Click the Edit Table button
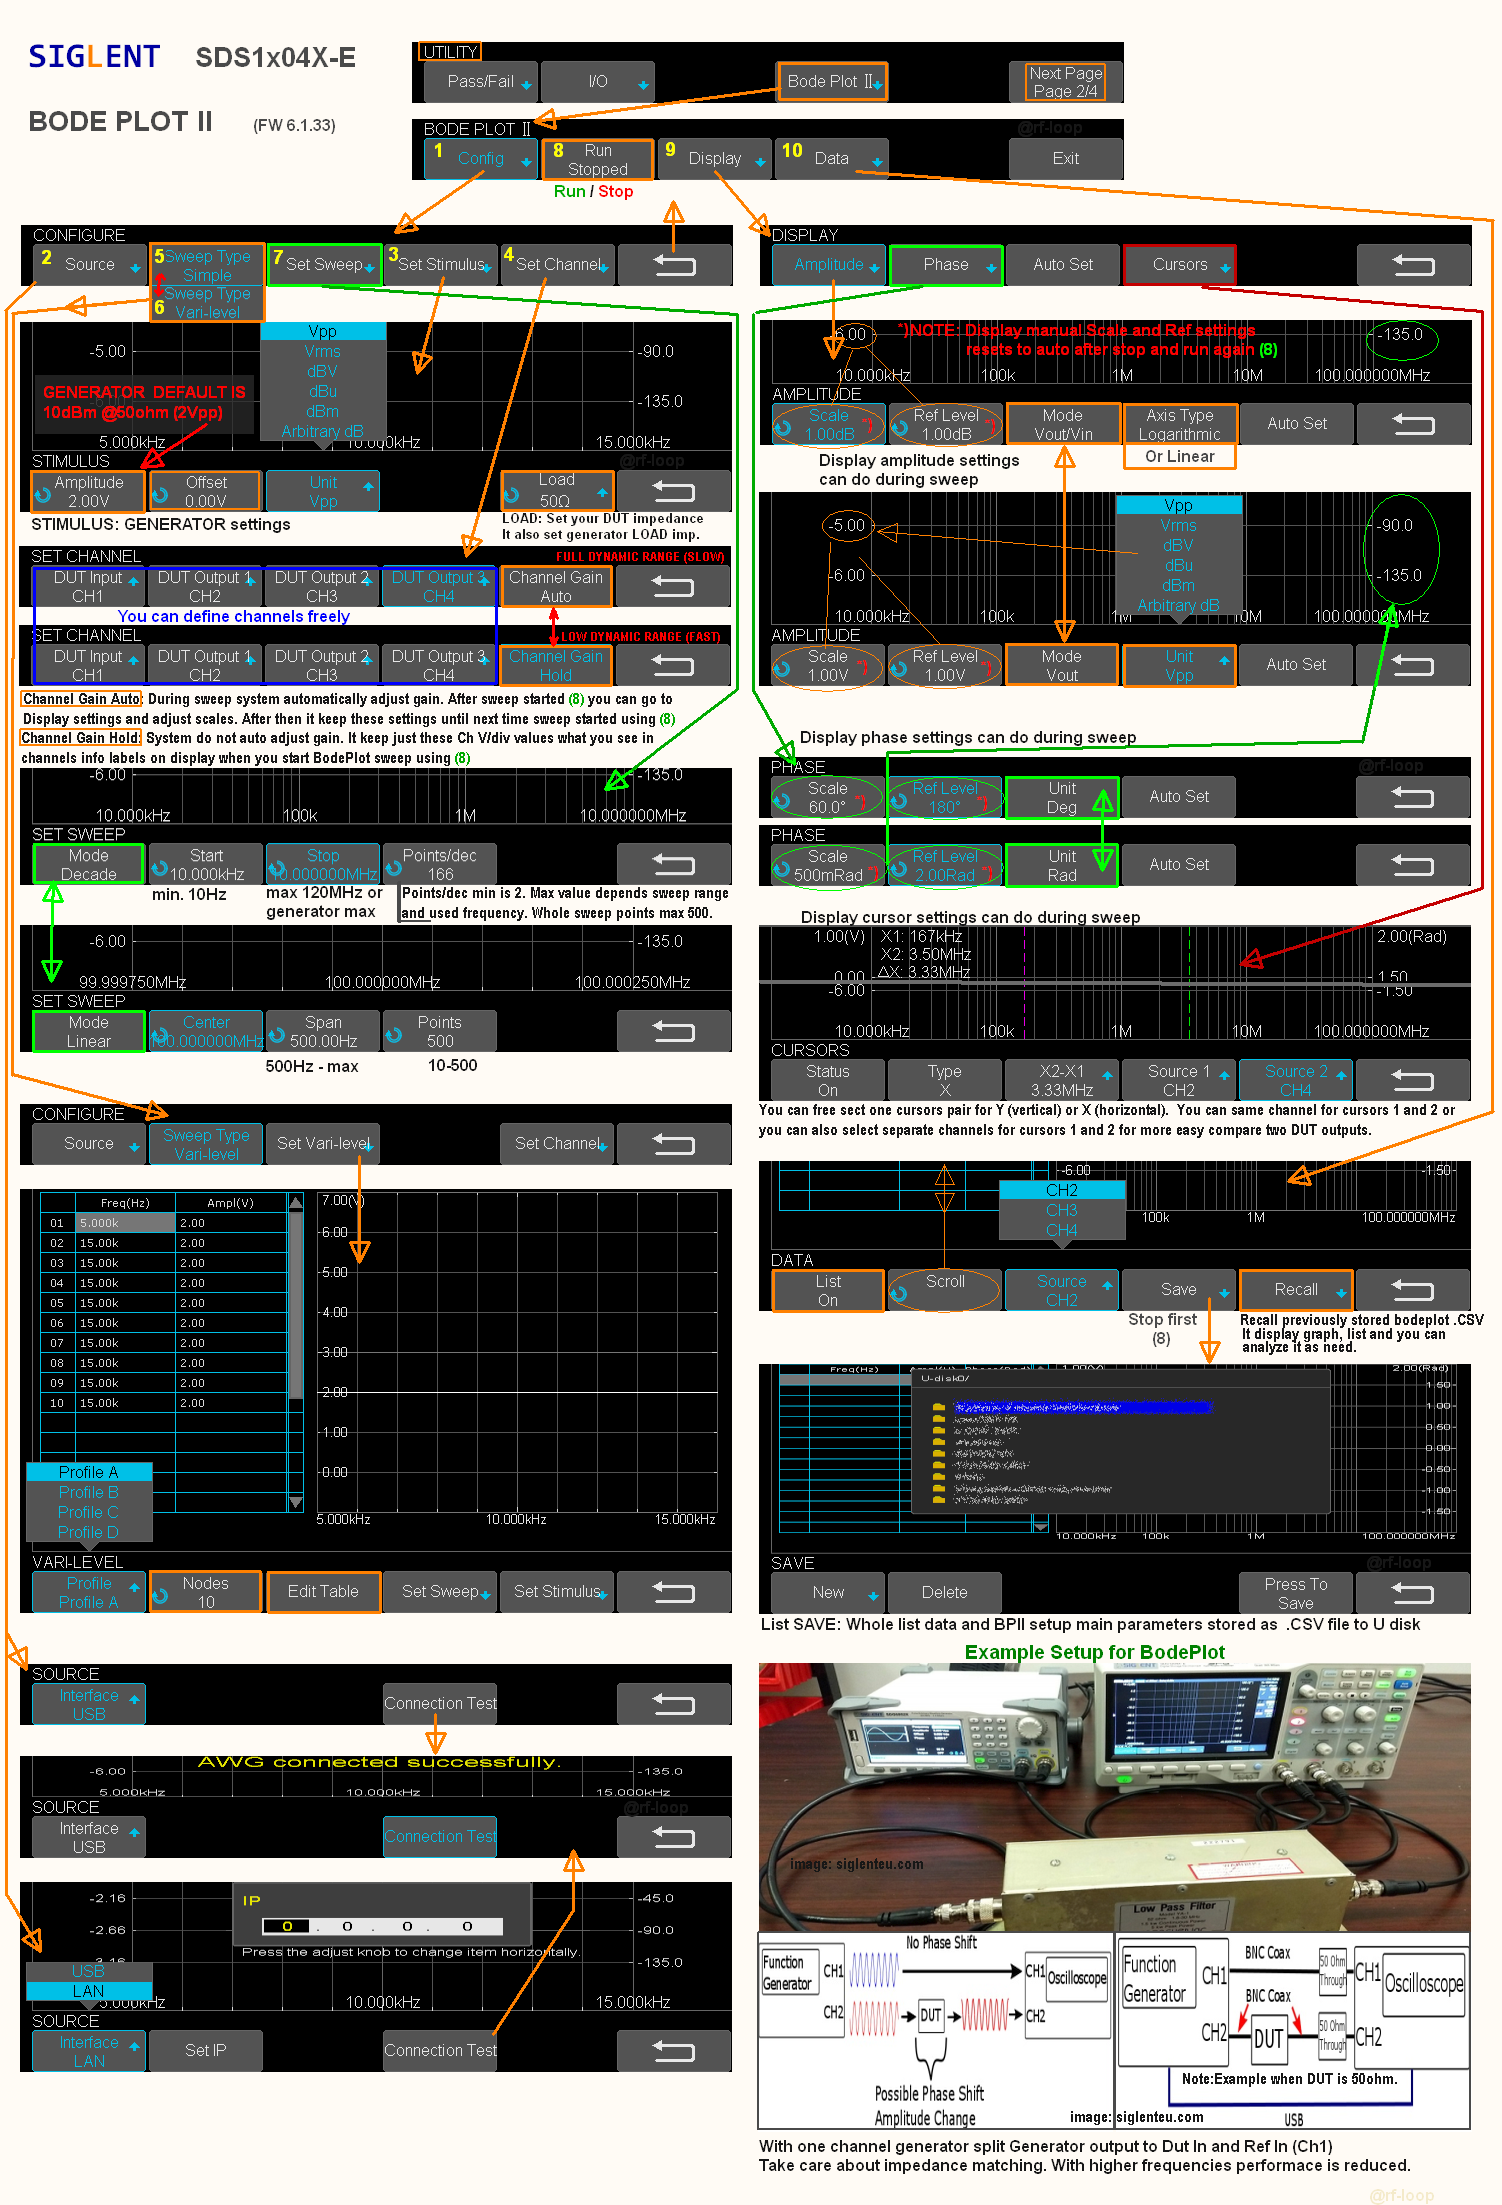1502x2205 pixels. click(x=323, y=1592)
